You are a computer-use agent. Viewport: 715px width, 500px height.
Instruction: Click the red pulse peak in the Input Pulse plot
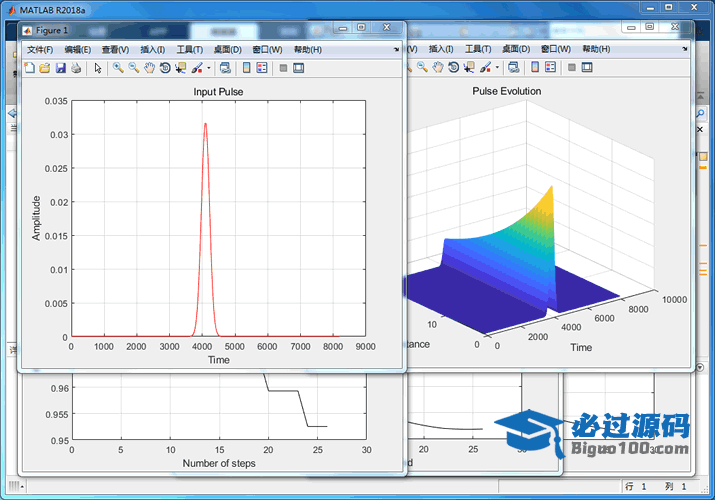pyautogui.click(x=205, y=124)
